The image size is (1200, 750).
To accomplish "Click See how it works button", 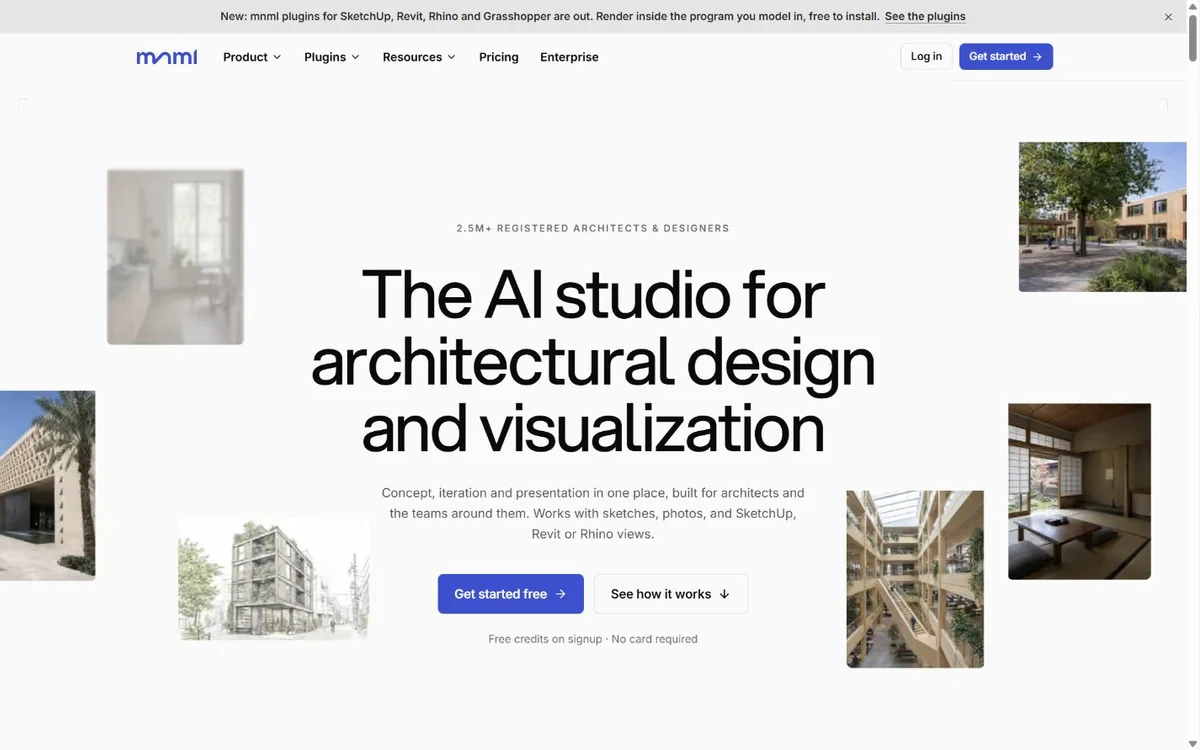I will click(x=671, y=594).
